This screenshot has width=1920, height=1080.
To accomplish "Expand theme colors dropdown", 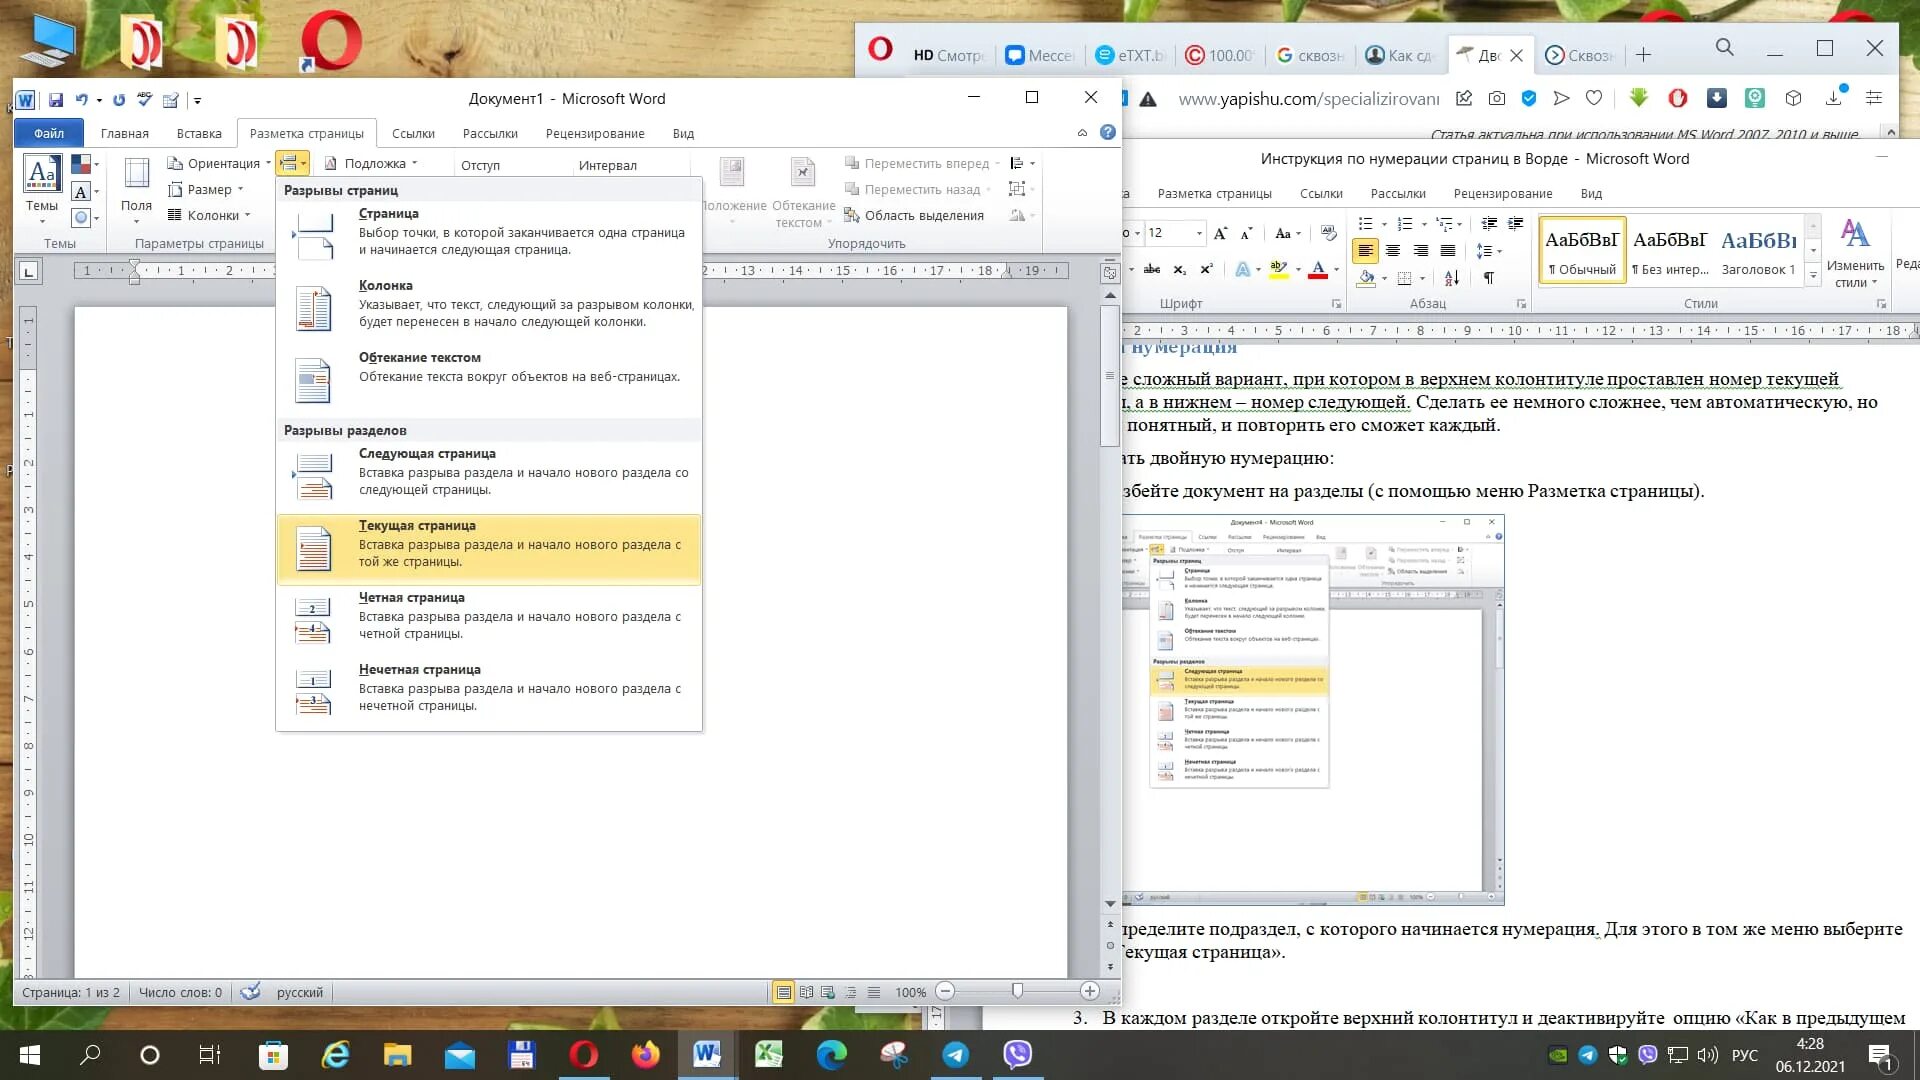I will pyautogui.click(x=85, y=164).
